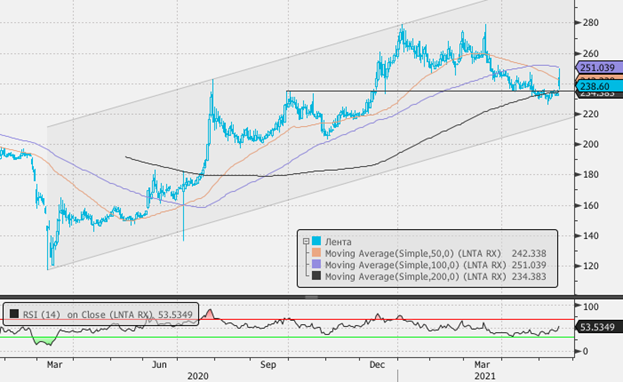Image resolution: width=623 pixels, height=382 pixels.
Task: Click the 160 price axis label
Action: (591, 206)
